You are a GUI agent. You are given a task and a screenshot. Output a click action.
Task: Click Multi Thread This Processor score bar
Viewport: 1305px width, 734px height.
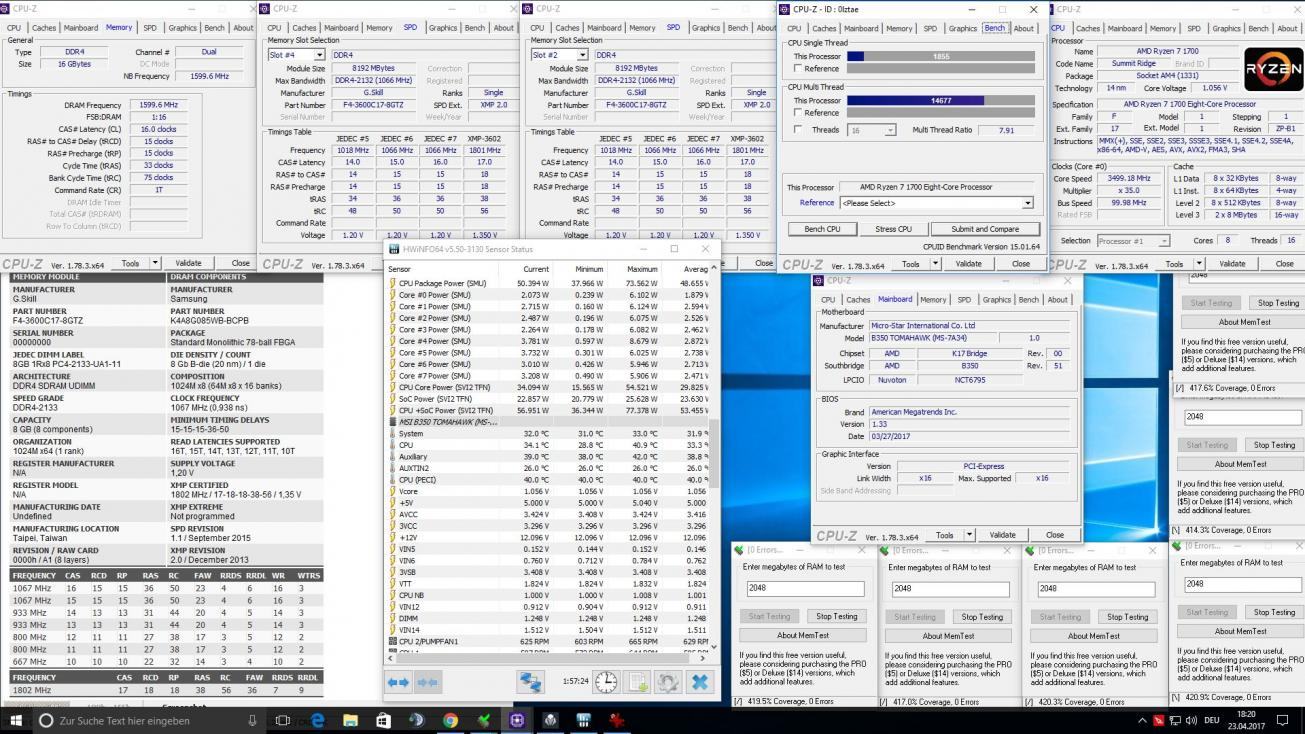(x=940, y=100)
